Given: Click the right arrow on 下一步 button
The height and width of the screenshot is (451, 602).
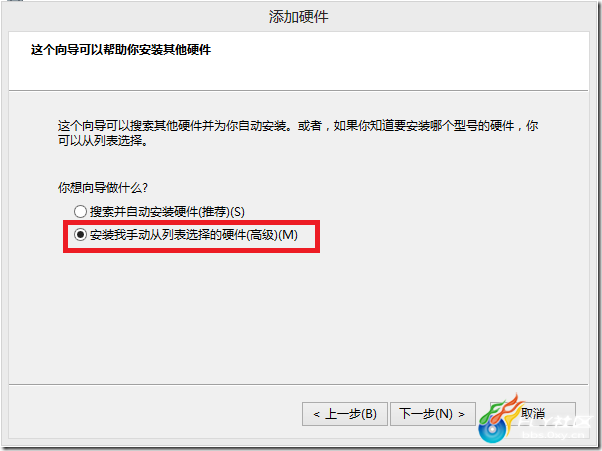Looking at the screenshot, I should click(461, 415).
